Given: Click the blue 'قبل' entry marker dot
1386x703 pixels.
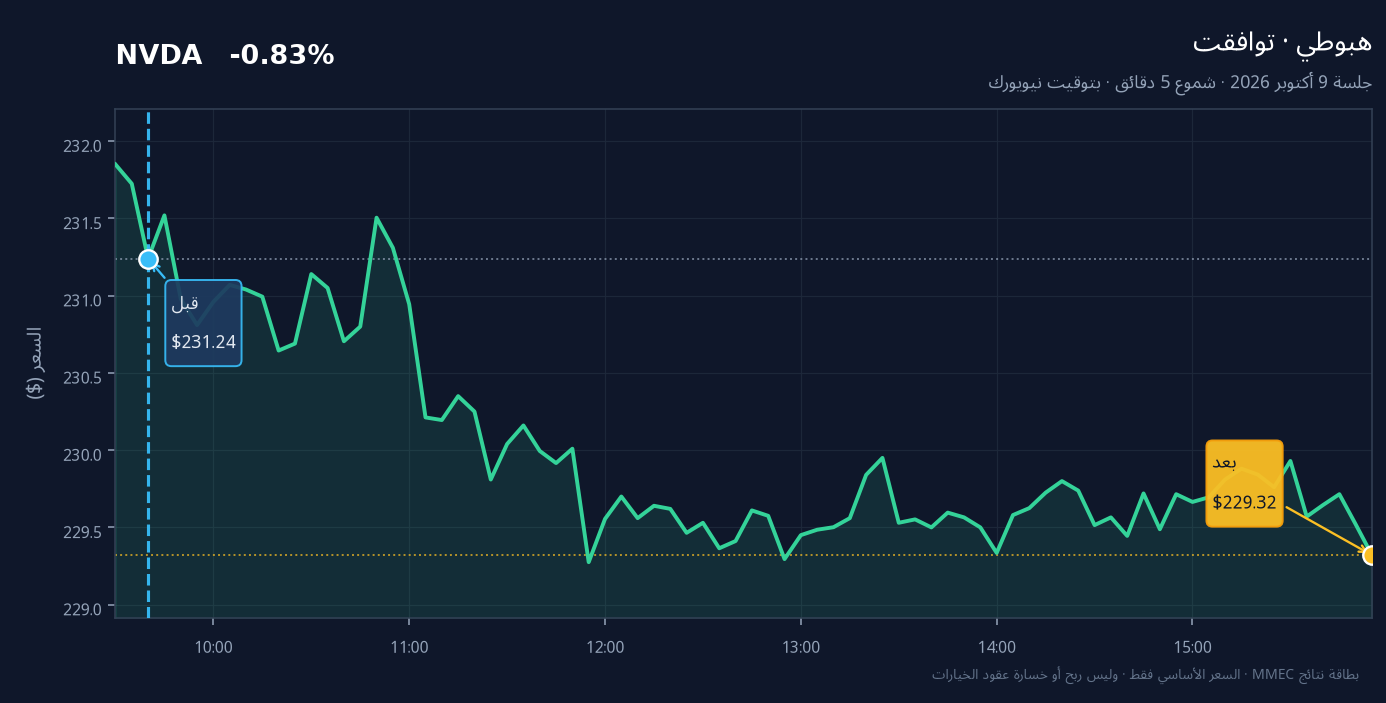Looking at the screenshot, I should 148,260.
